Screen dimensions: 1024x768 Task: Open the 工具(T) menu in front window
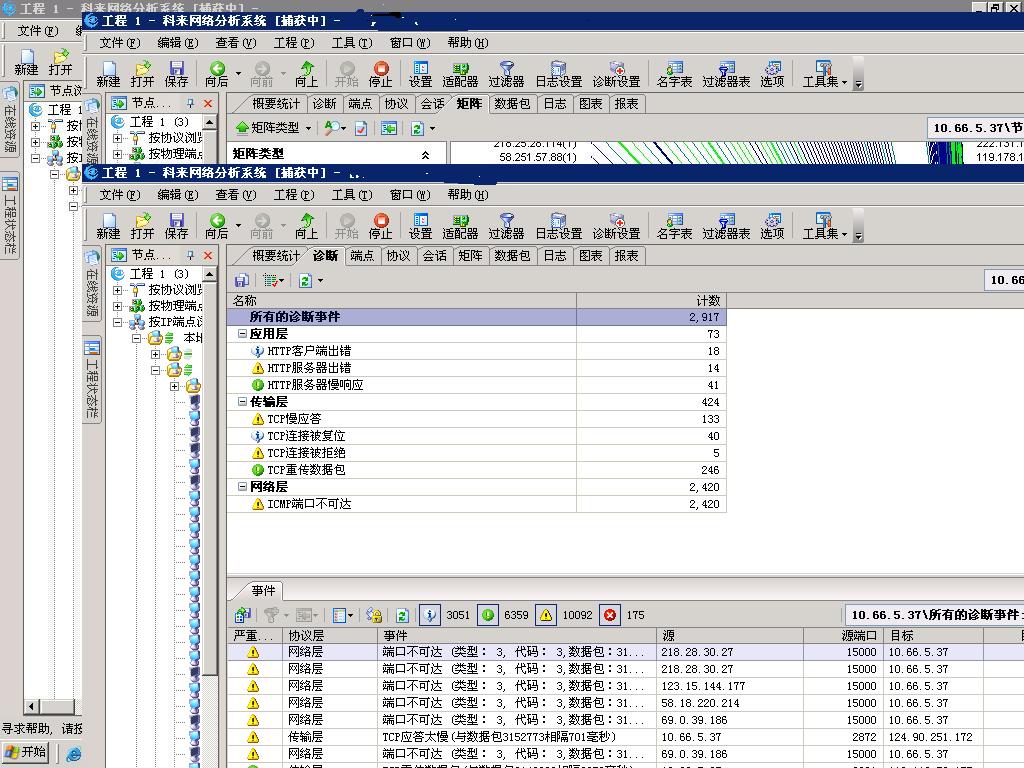coord(351,195)
